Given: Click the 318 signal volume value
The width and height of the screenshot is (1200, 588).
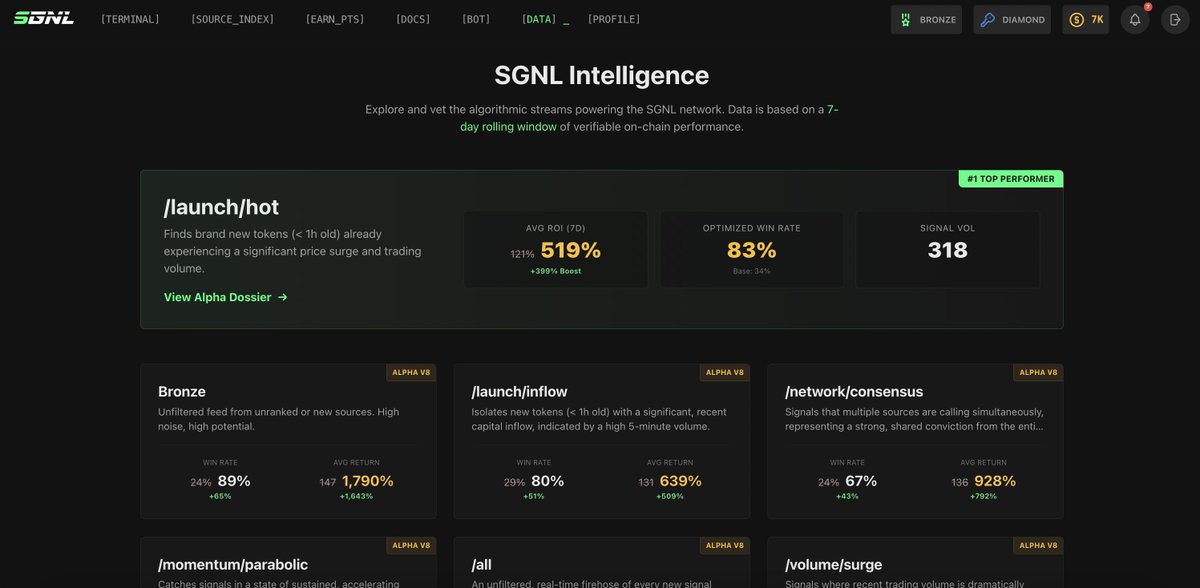Looking at the screenshot, I should coord(947,250).
